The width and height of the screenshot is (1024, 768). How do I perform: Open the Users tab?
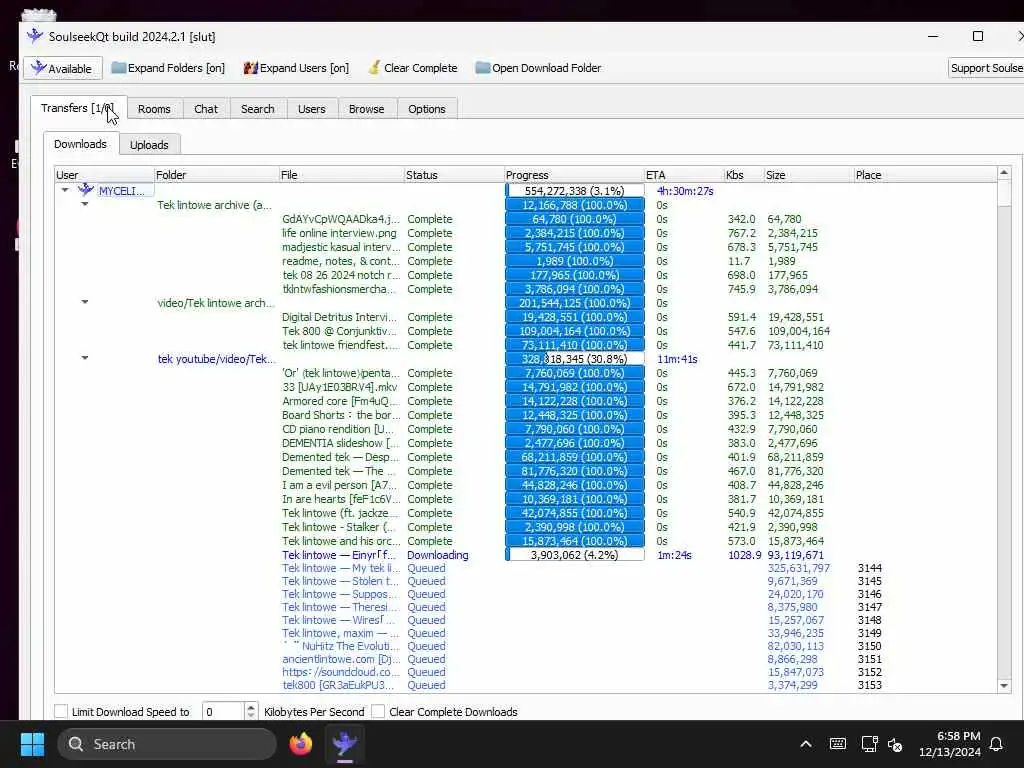pos(312,109)
